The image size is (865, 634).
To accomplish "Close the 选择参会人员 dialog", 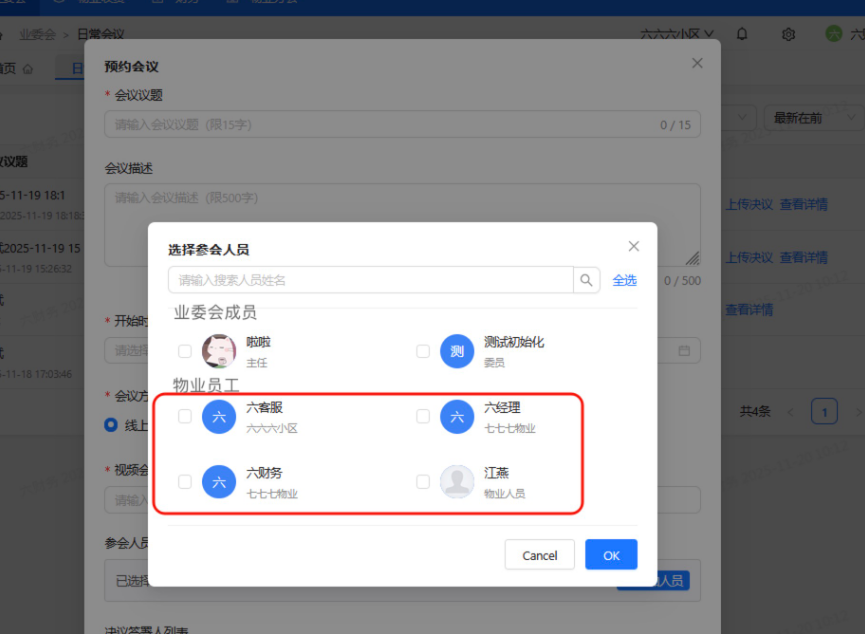I will [634, 246].
